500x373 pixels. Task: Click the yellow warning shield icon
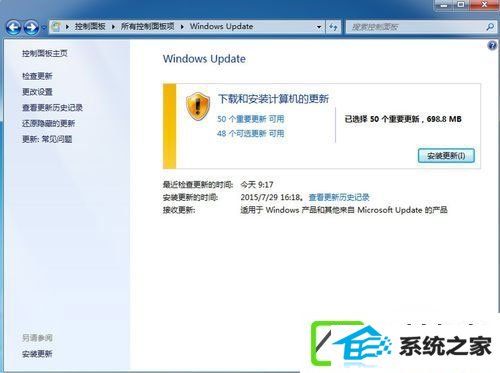tap(198, 106)
